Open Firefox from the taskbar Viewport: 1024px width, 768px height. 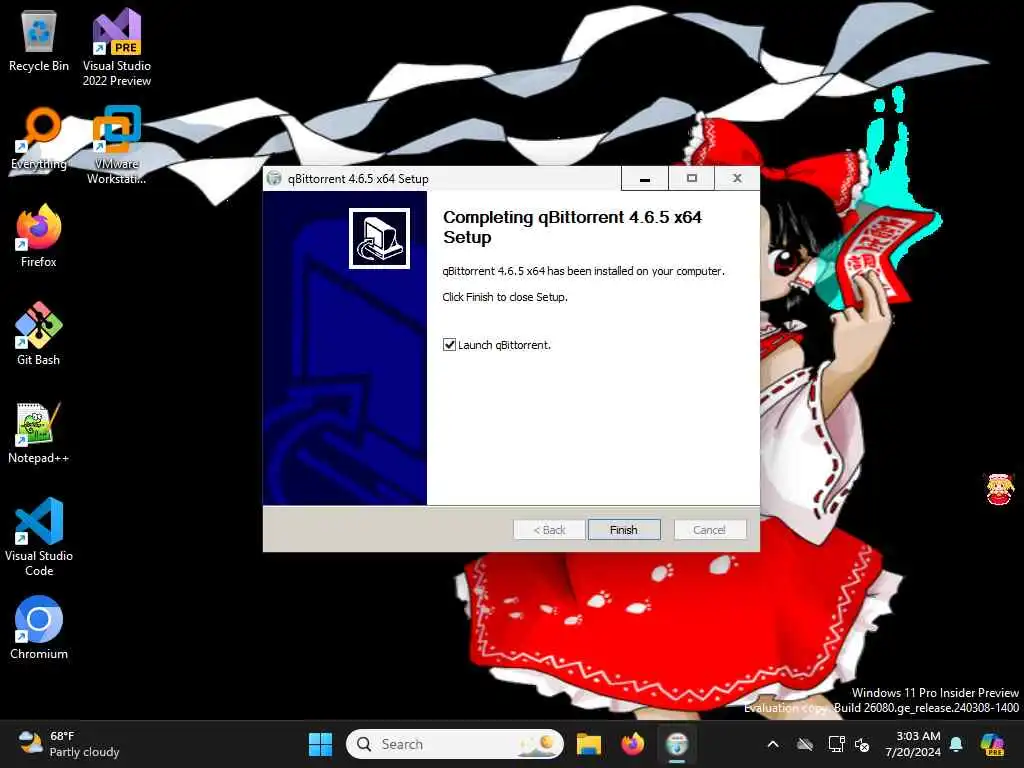(x=632, y=744)
